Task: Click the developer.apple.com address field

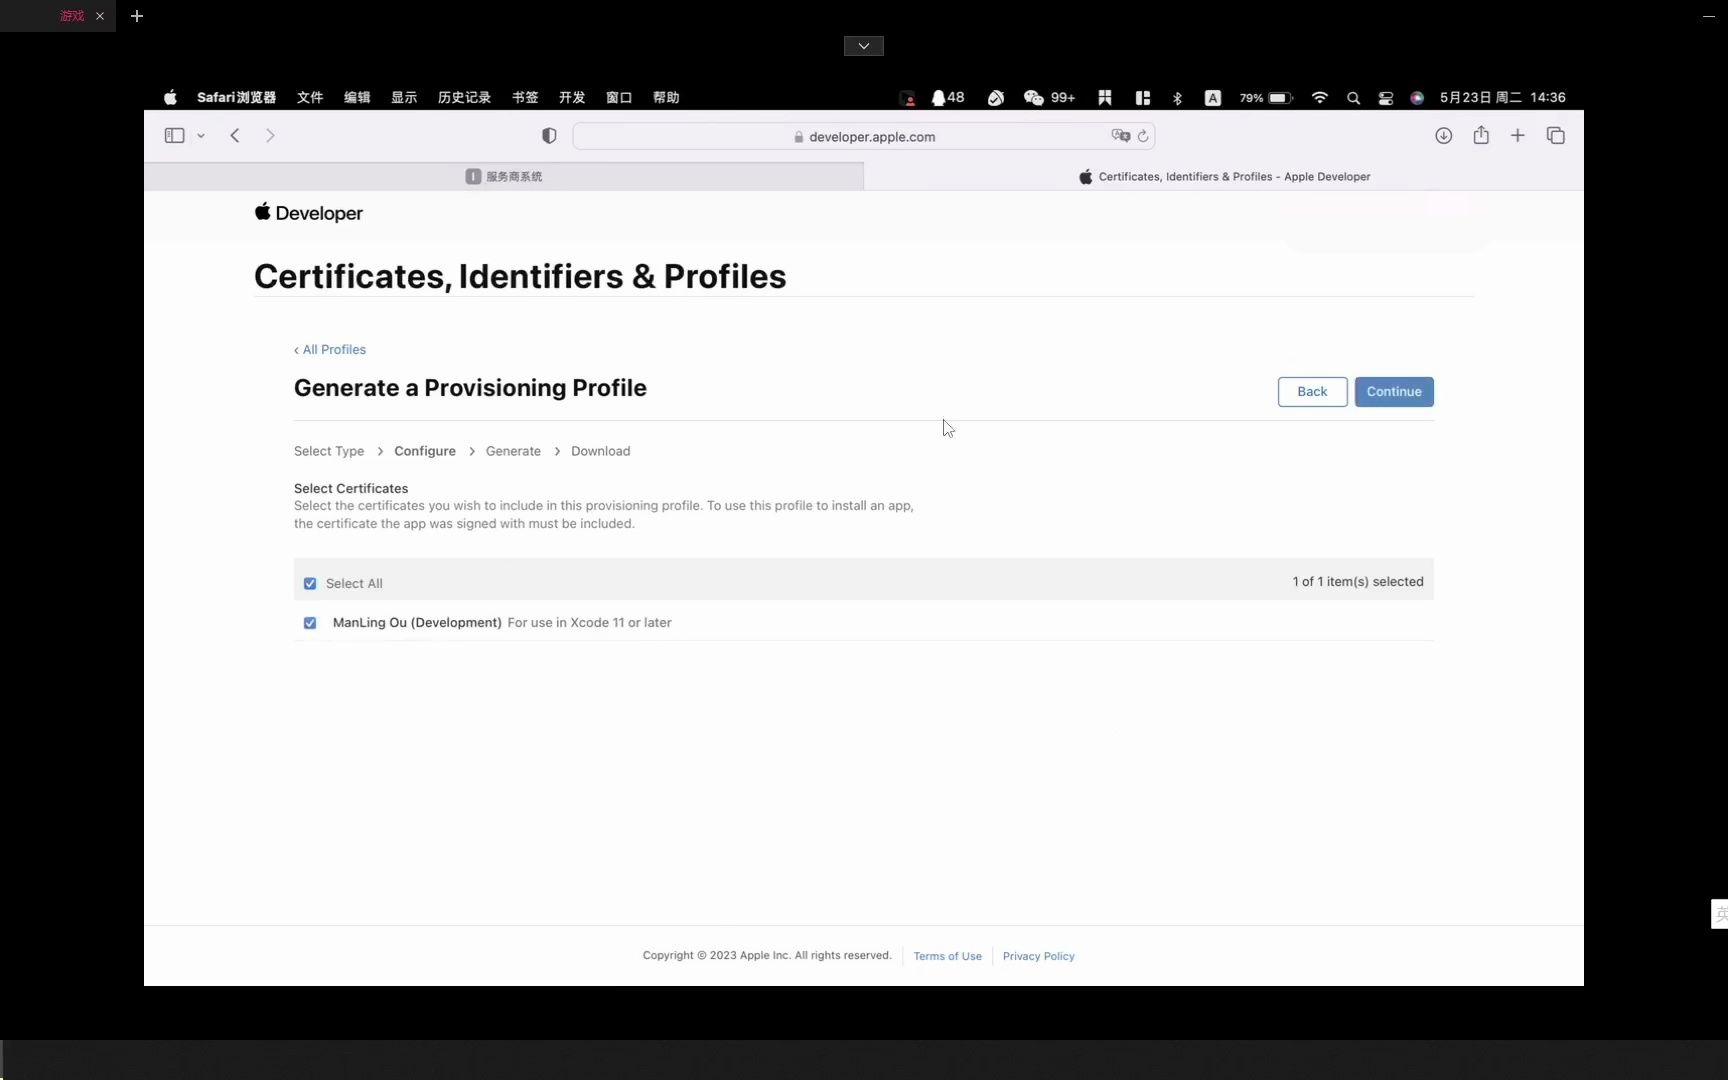Action: point(863,136)
